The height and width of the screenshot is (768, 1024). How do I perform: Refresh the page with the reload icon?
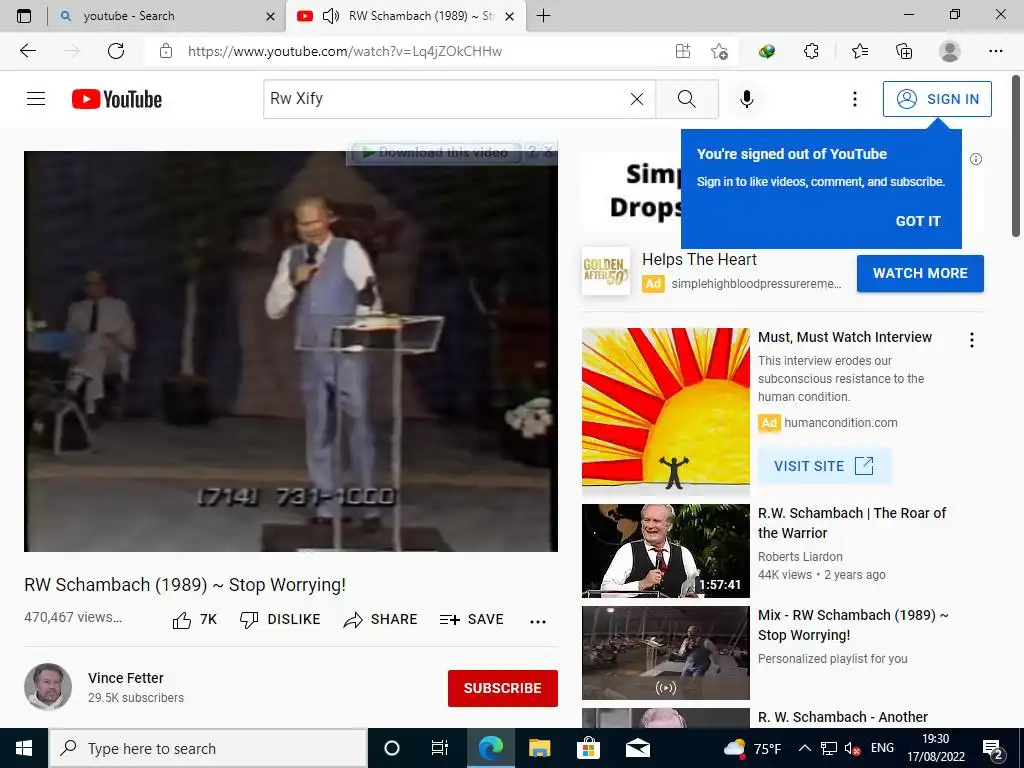coord(116,51)
